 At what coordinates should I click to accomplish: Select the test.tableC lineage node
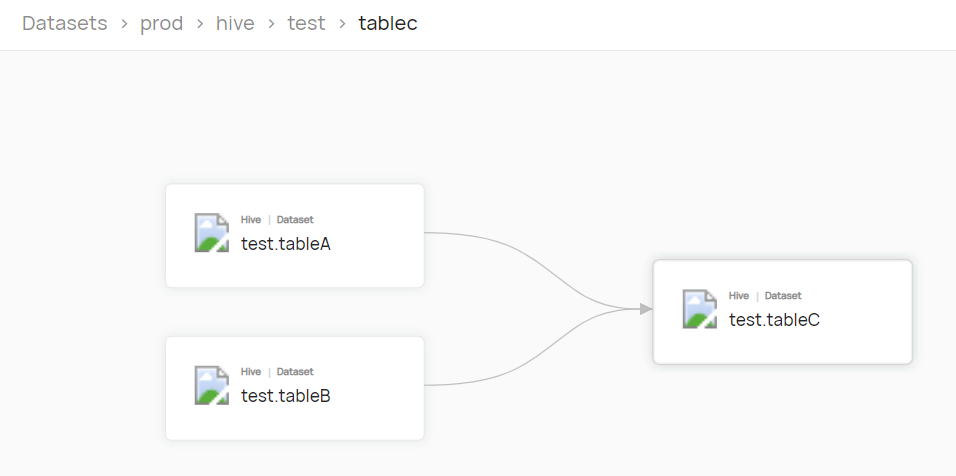click(782, 312)
